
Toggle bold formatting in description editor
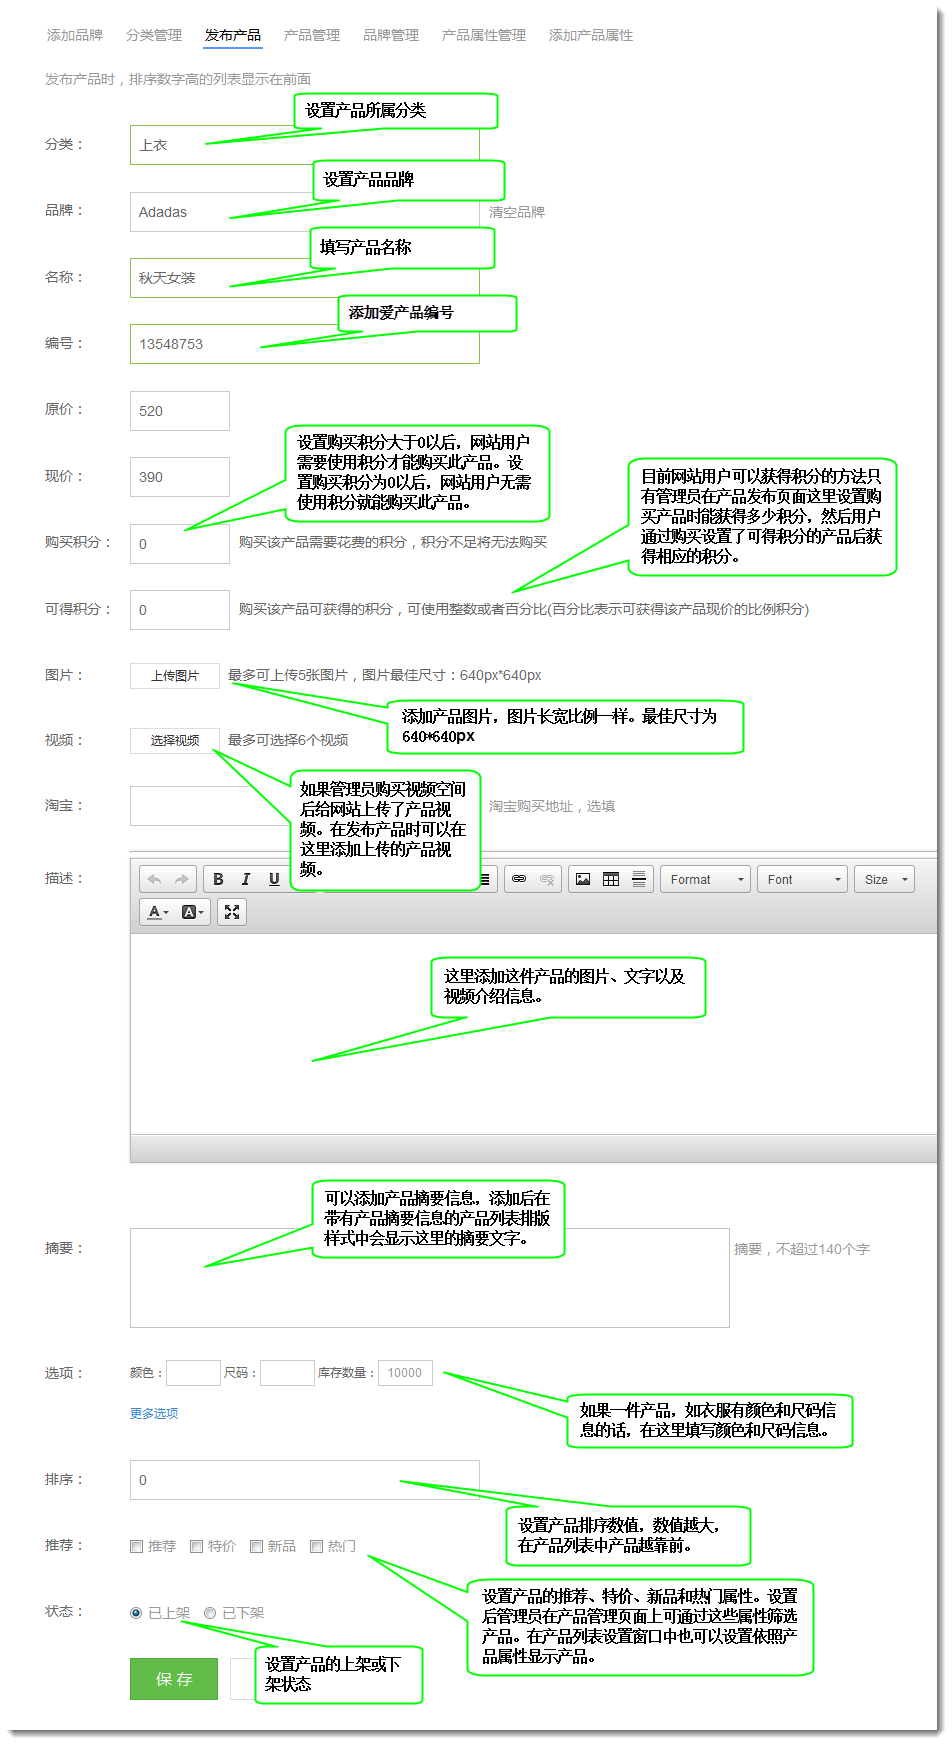tap(218, 879)
